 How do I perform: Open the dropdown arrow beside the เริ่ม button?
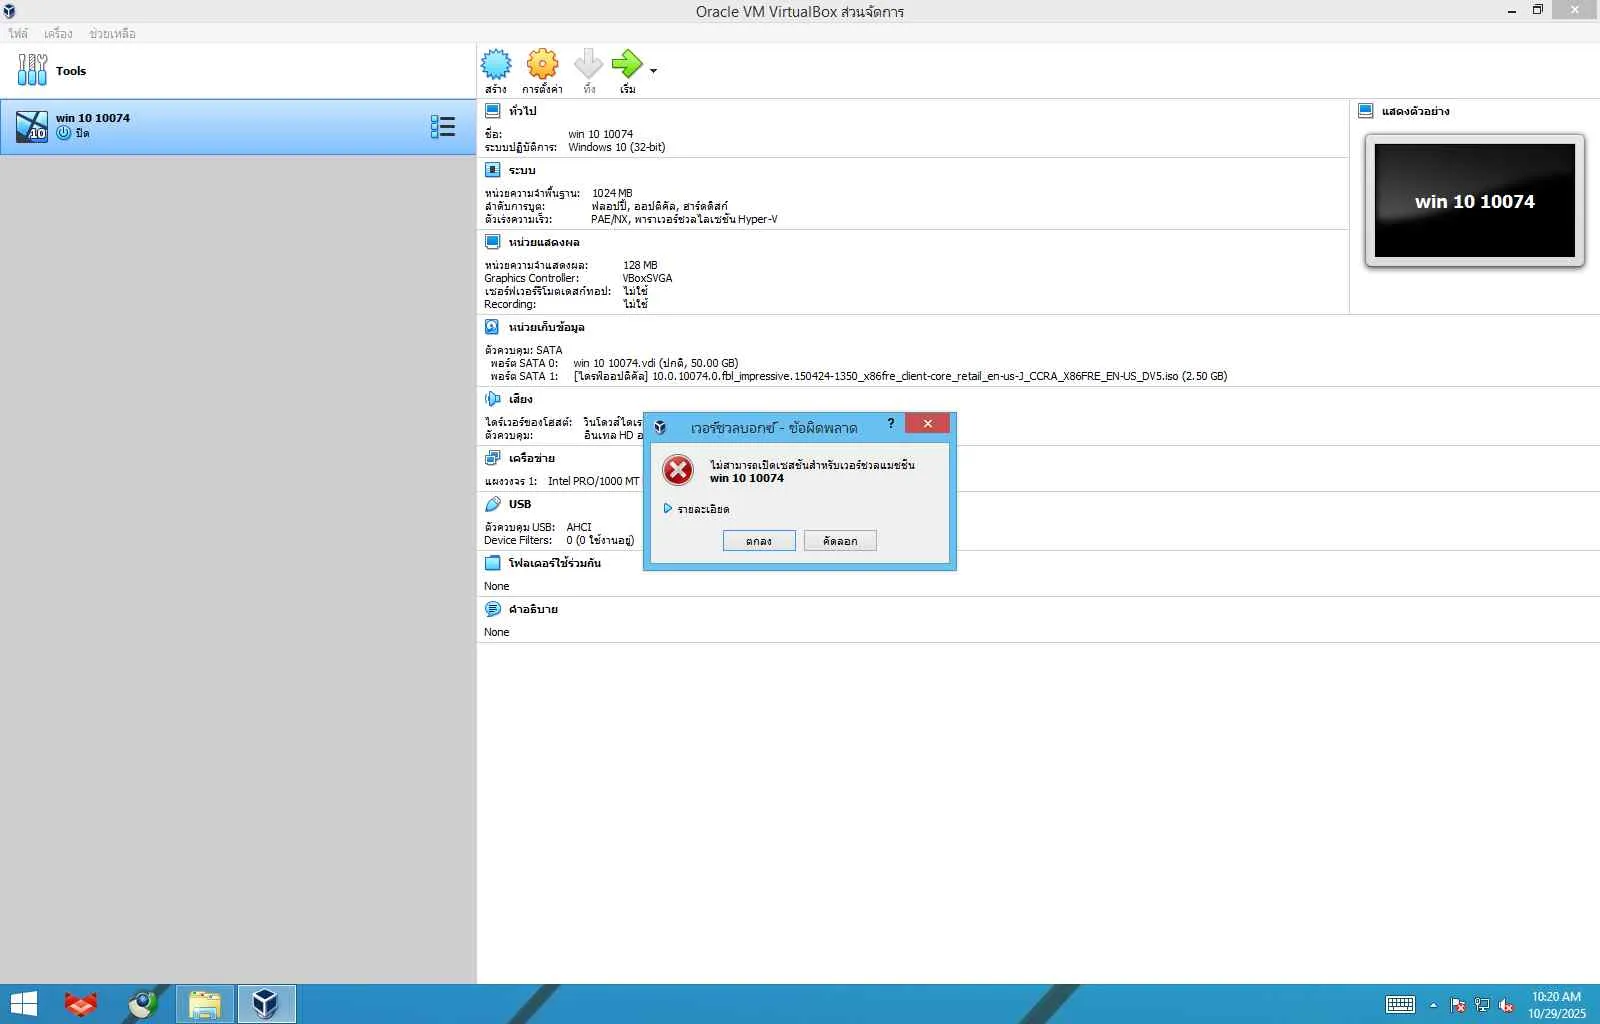tap(653, 71)
